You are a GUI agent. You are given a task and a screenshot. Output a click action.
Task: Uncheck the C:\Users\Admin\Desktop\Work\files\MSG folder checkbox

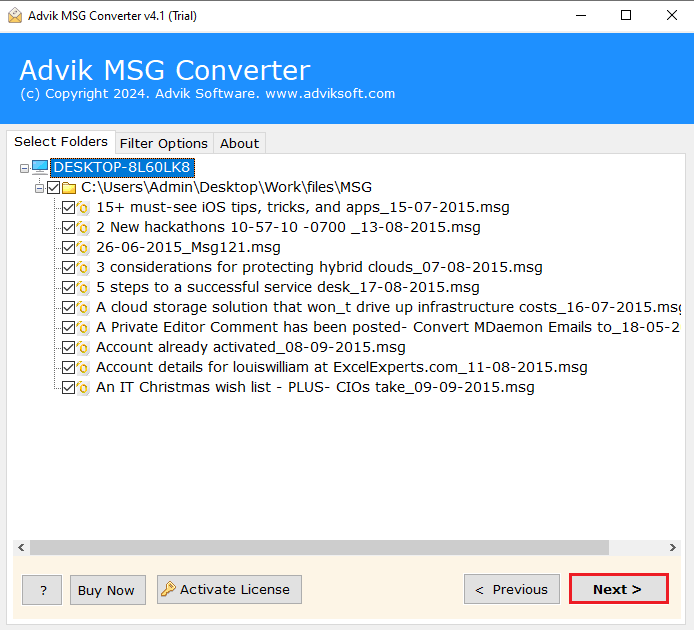tap(54, 188)
